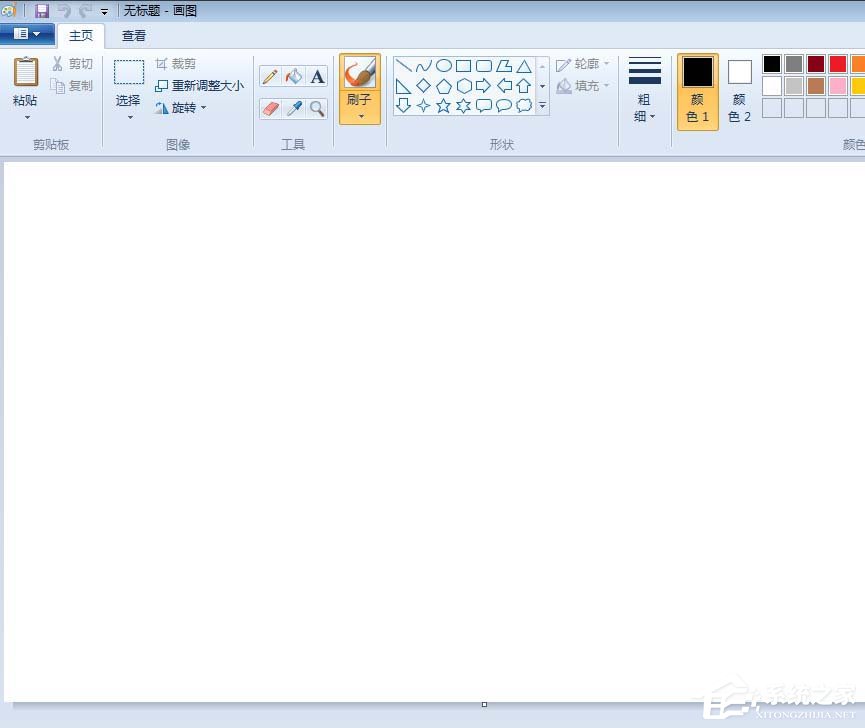The height and width of the screenshot is (728, 865).
Task: Choose the Six-point star shape
Action: pyautogui.click(x=463, y=105)
